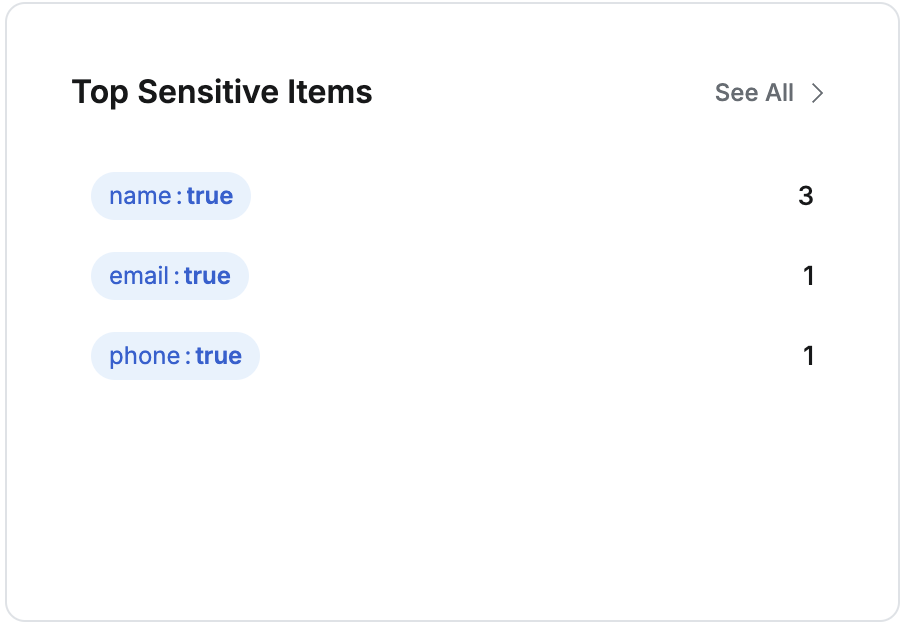Click the See All link

pyautogui.click(x=754, y=93)
